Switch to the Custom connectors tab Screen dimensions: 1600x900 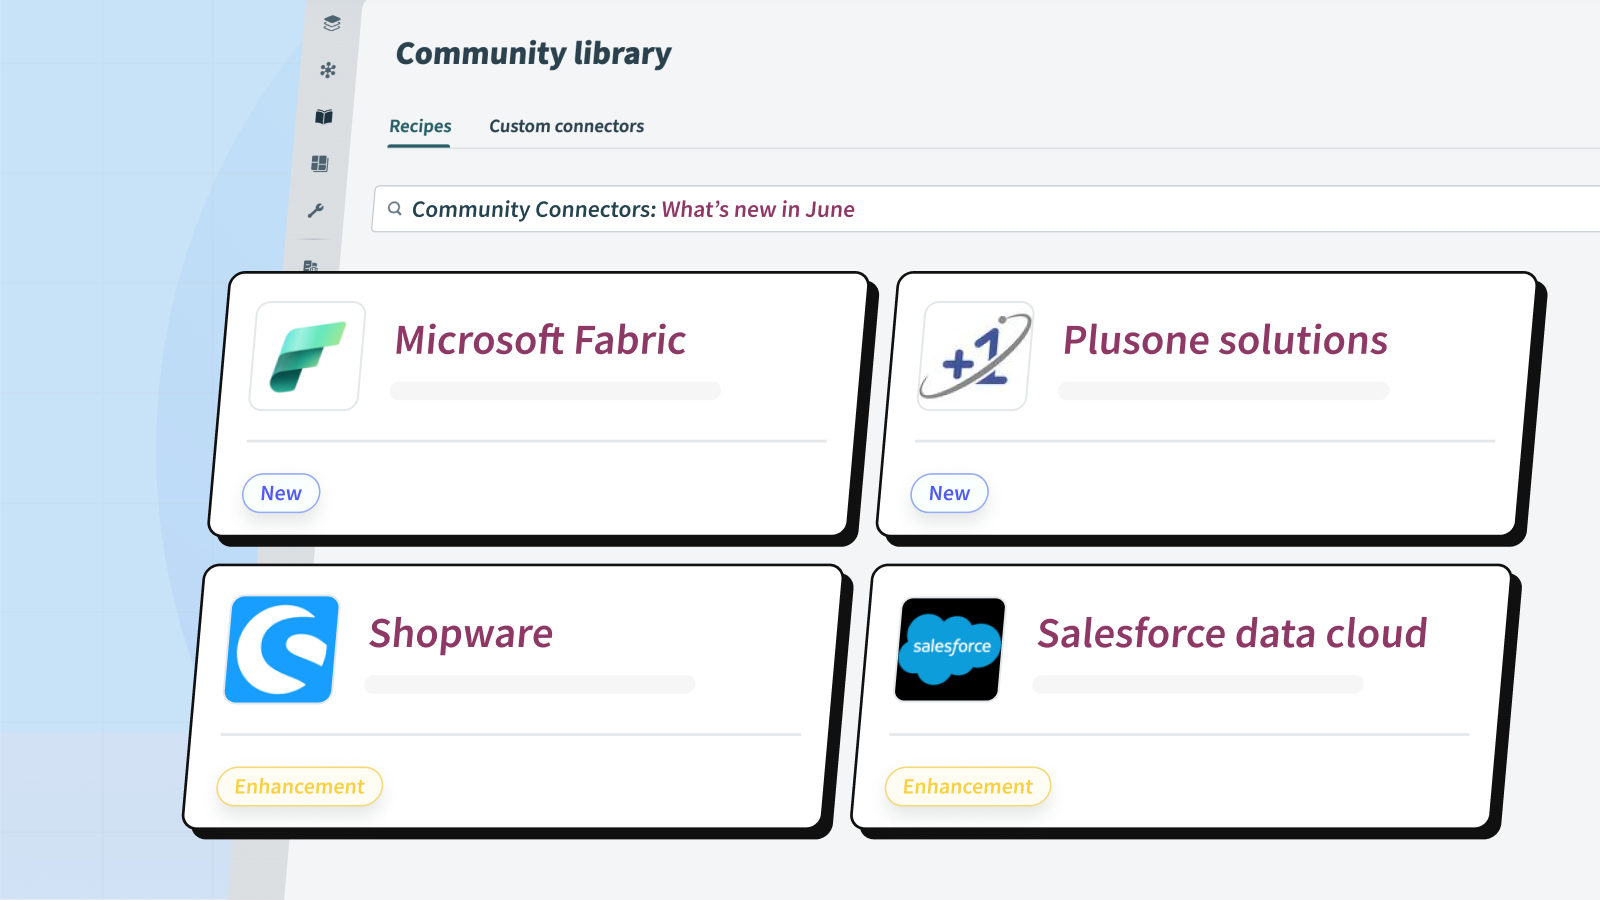[x=566, y=126]
